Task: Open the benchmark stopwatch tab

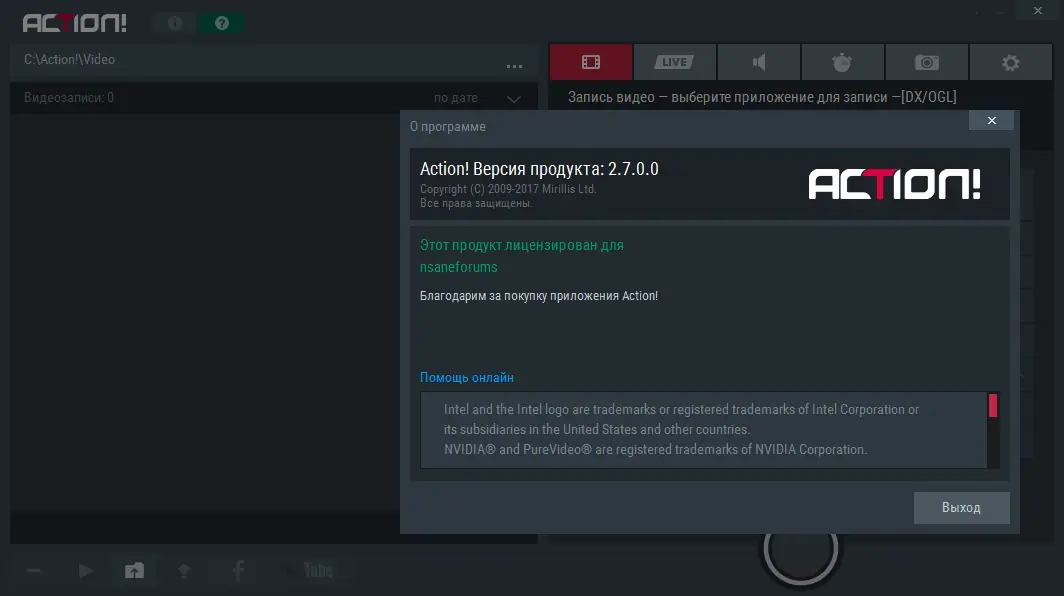Action: click(842, 62)
